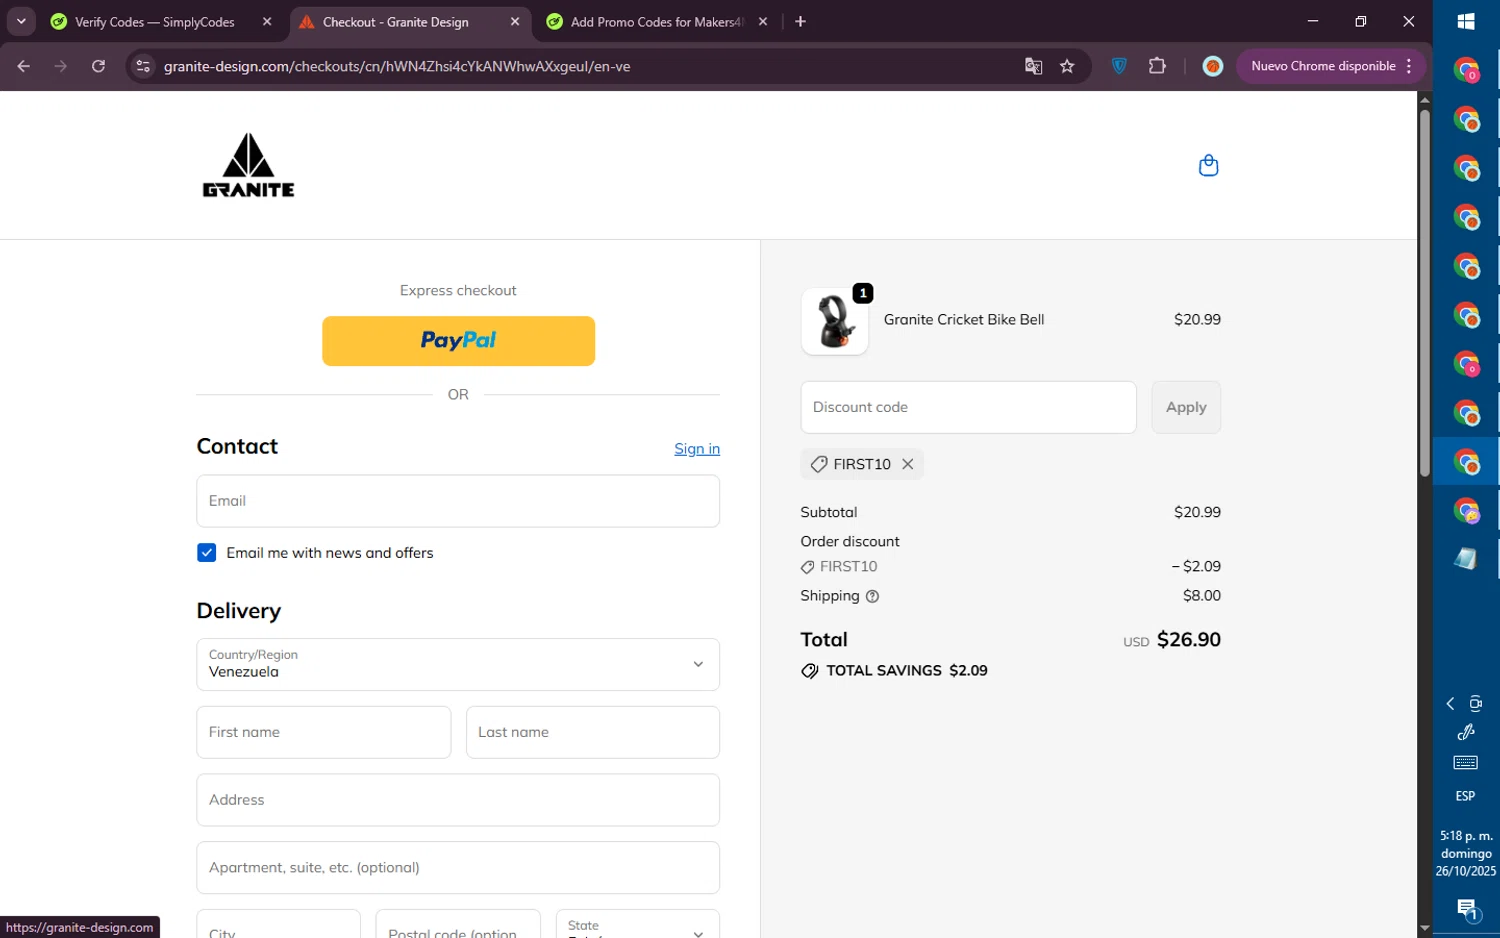Open the Windows Start button
1500x938 pixels.
1466,22
